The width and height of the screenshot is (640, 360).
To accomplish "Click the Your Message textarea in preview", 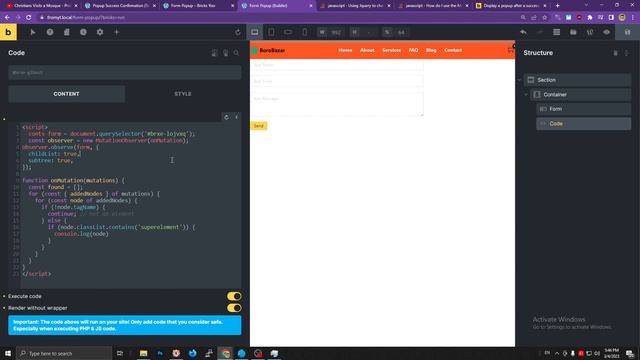I will 337,104.
